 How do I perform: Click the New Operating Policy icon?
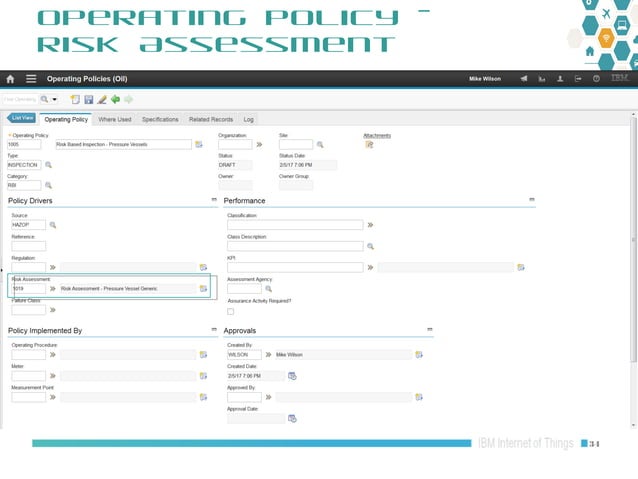(x=75, y=99)
